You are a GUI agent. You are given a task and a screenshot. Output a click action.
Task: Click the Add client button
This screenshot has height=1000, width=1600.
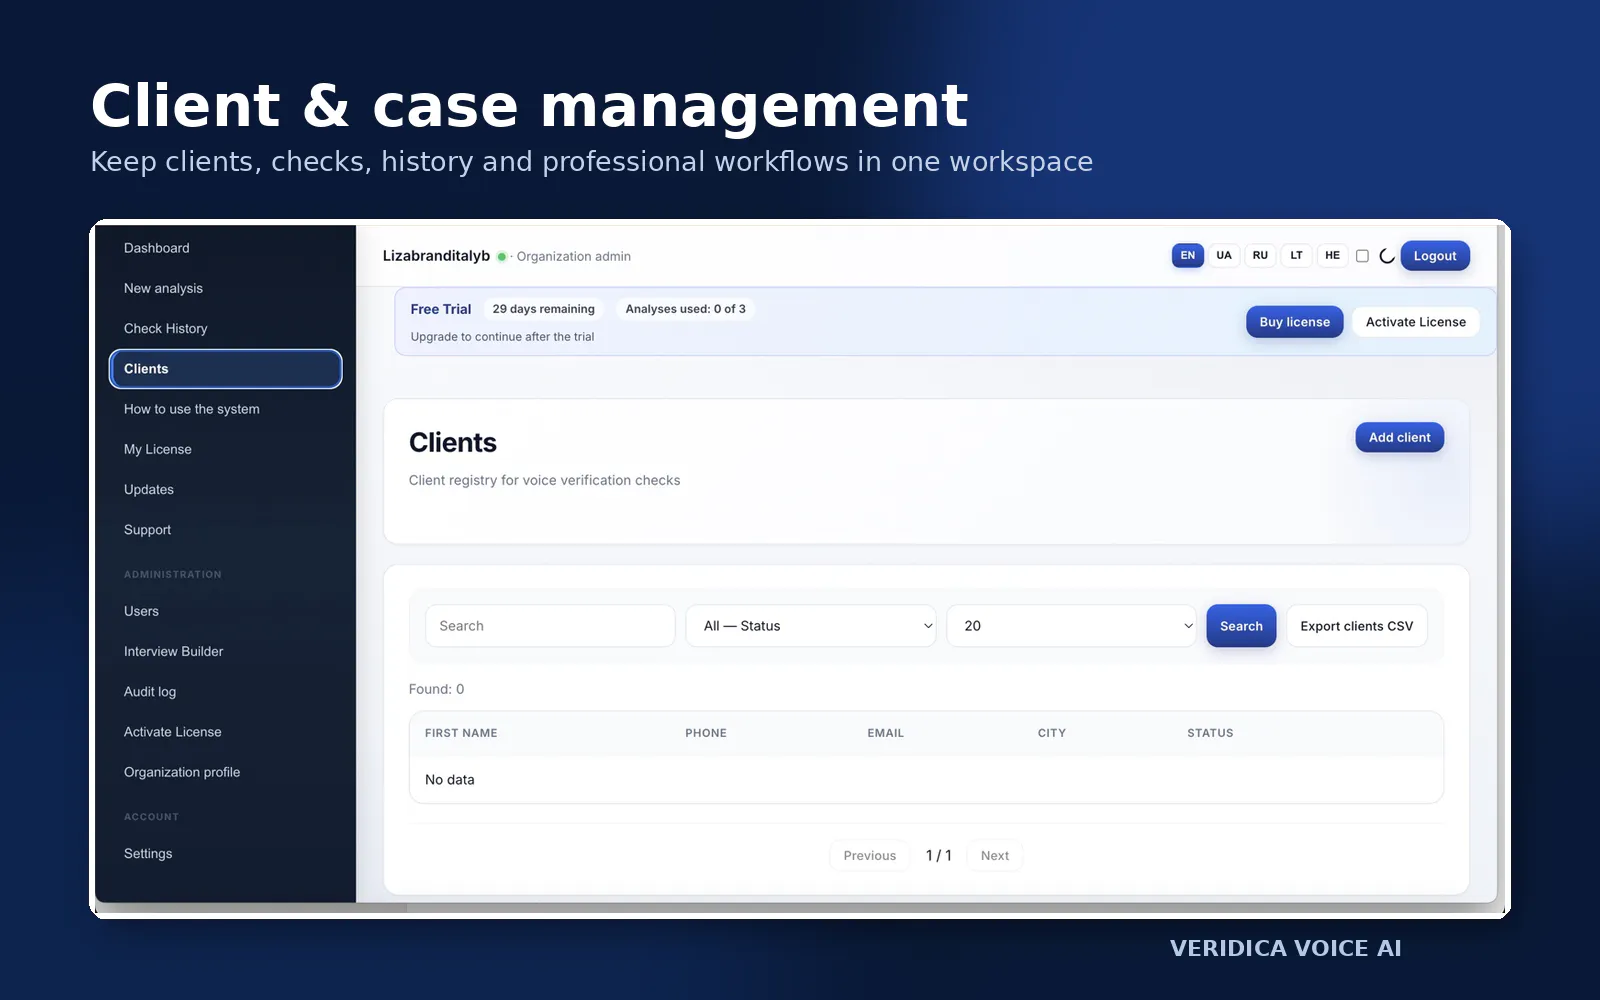1399,437
